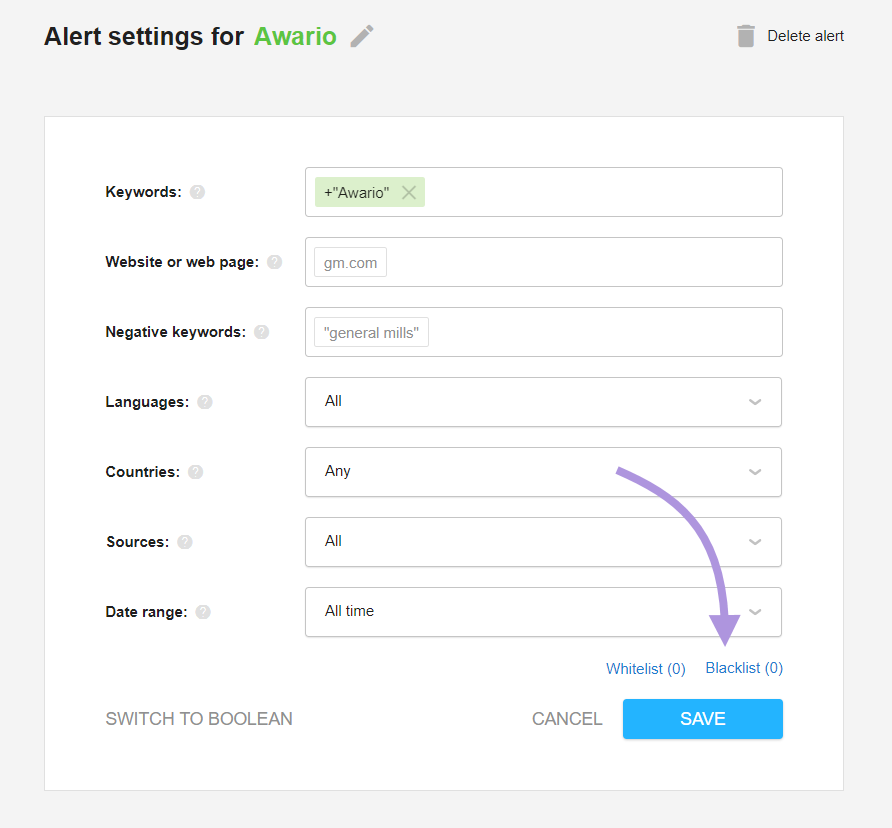892x828 pixels.
Task: Click the Date range help icon
Action: click(203, 612)
